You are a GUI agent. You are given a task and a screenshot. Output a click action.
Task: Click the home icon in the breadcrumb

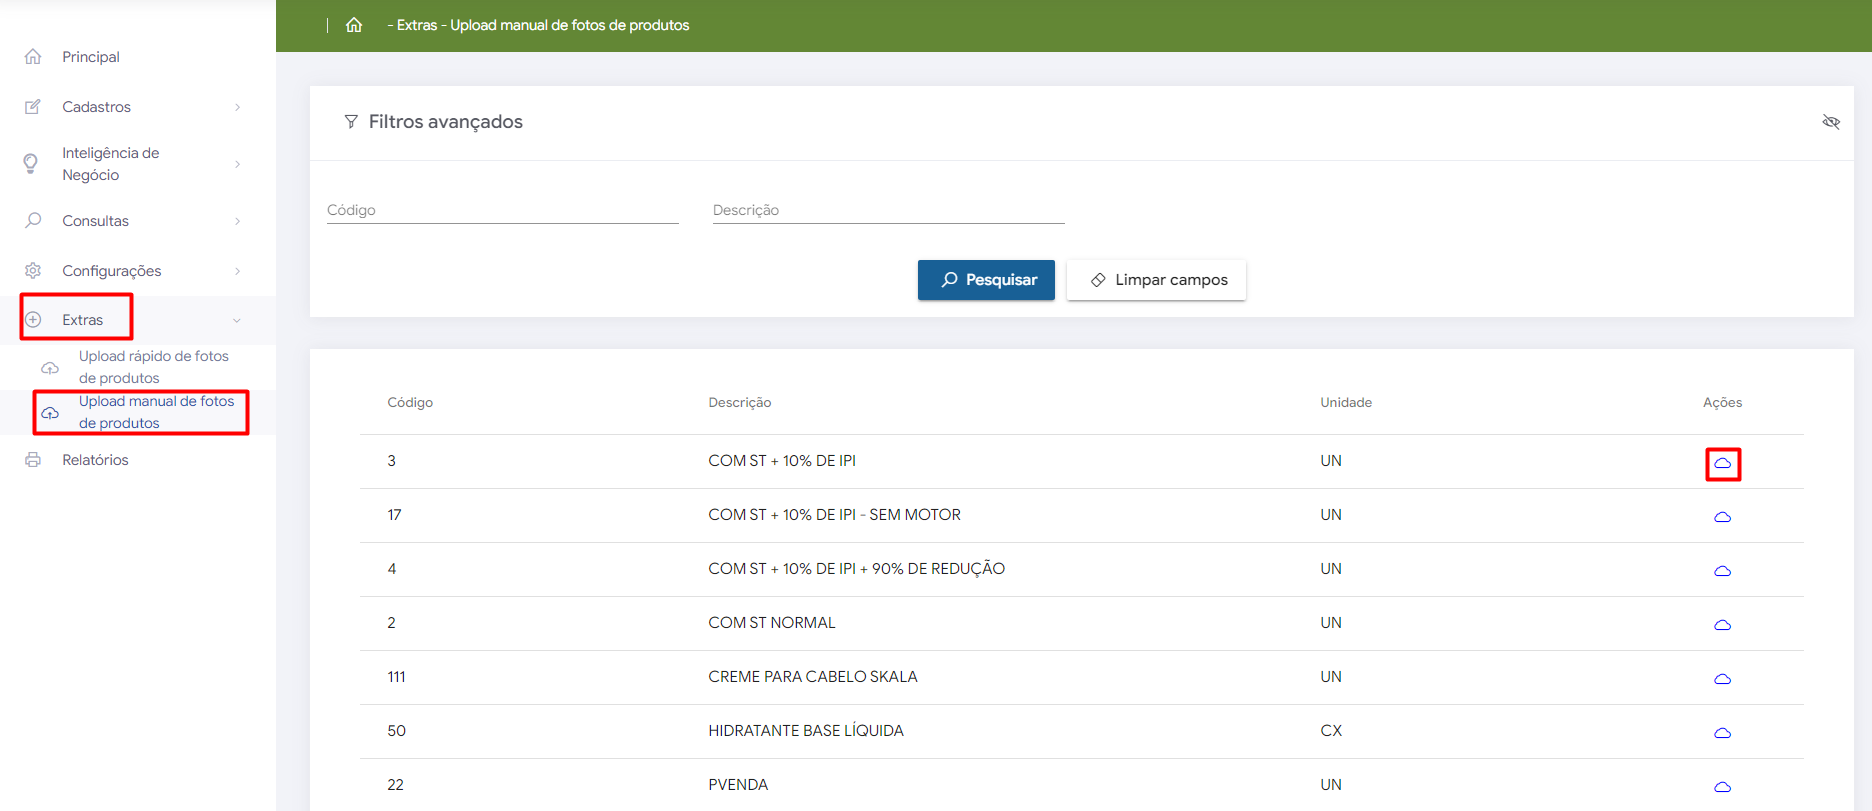354,25
